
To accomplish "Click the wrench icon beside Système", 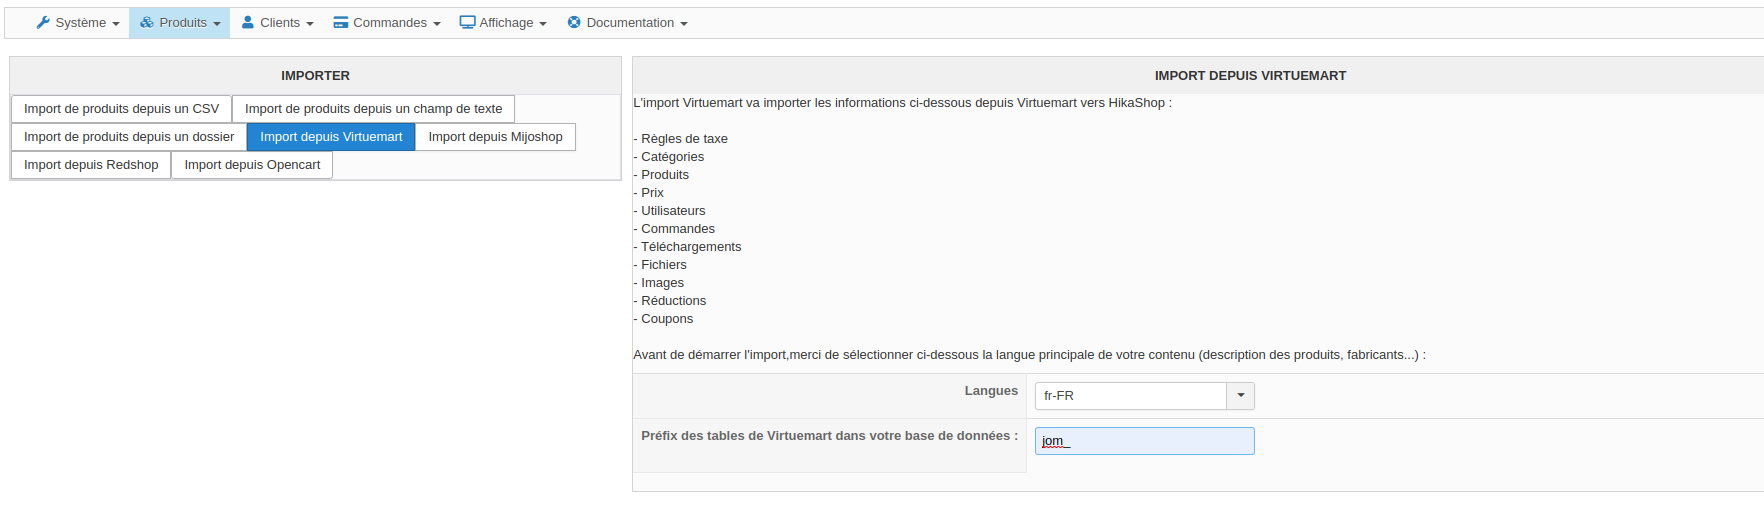I will 43,23.
